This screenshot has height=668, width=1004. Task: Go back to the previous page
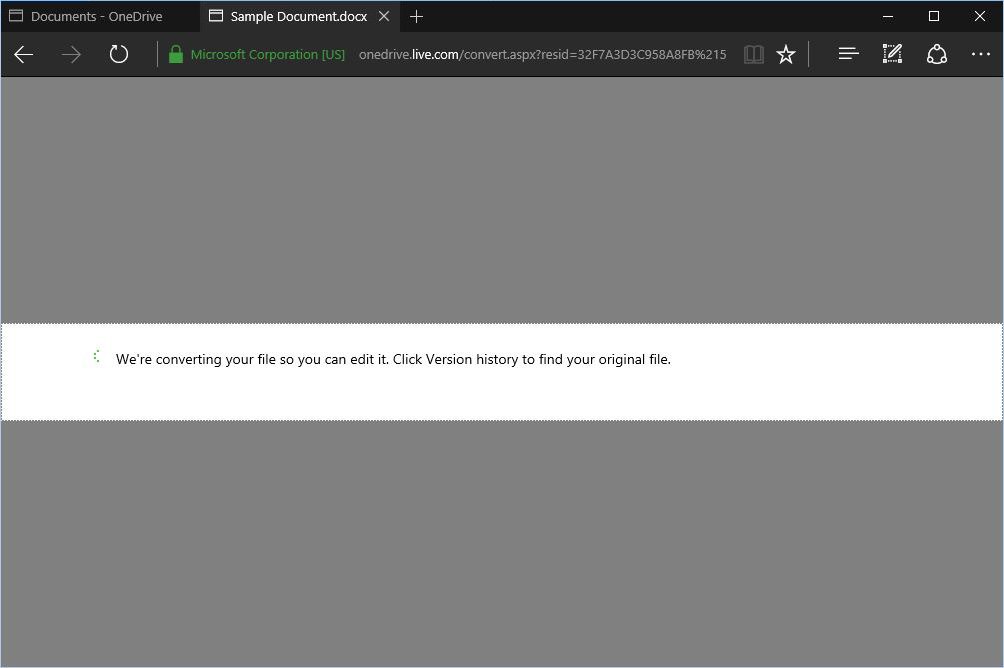[24, 54]
